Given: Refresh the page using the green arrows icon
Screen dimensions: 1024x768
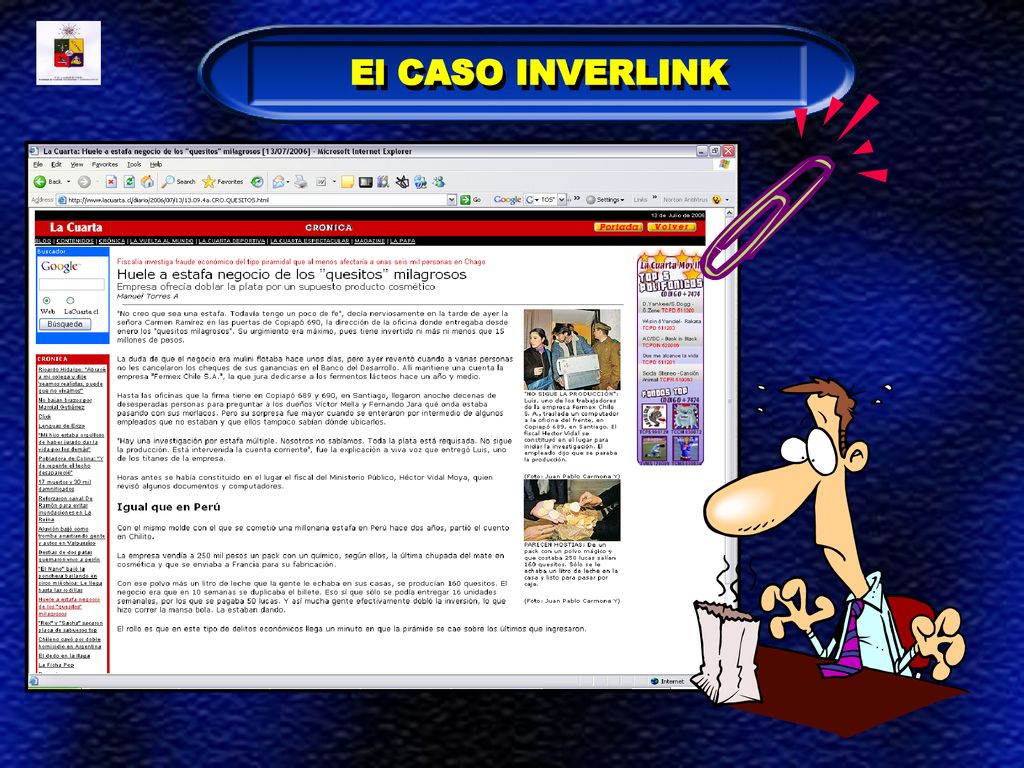Looking at the screenshot, I should 129,182.
